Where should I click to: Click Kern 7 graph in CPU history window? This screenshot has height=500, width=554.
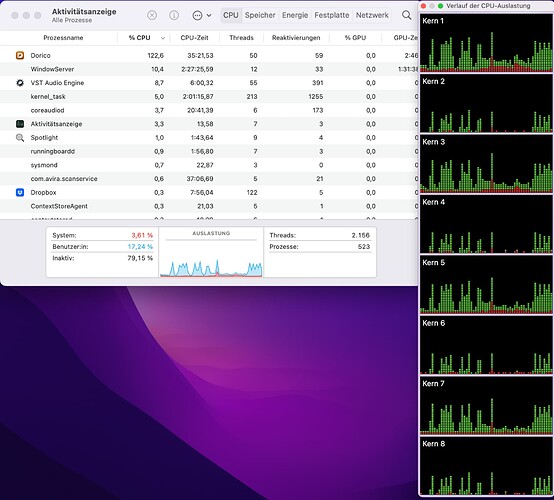486,406
